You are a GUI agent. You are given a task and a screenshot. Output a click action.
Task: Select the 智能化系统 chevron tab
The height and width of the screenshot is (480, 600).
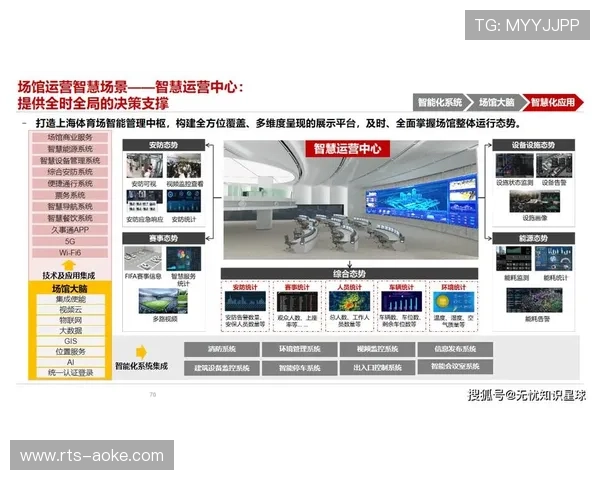coord(439,103)
